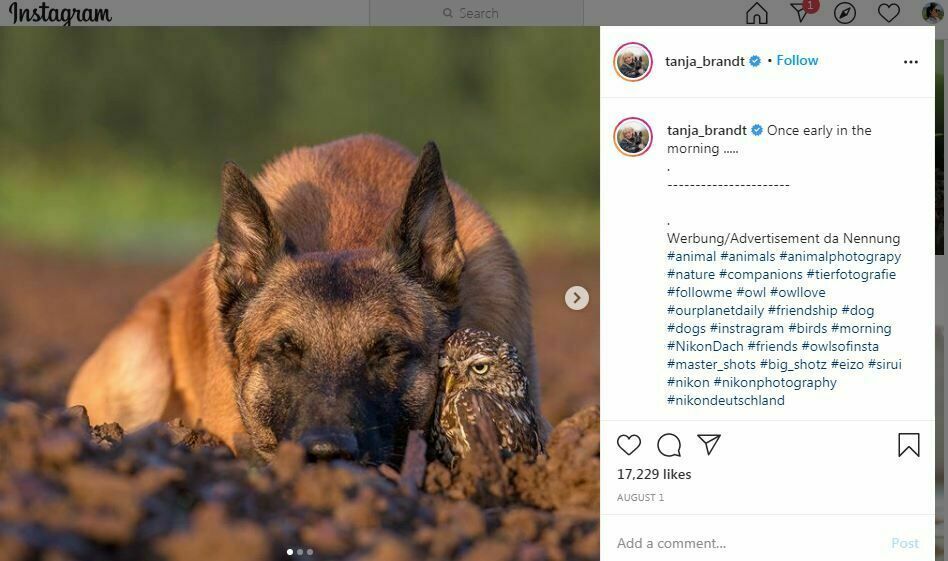Image resolution: width=948 pixels, height=561 pixels.
Task: Go to Instagram home feed icon
Action: [757, 13]
